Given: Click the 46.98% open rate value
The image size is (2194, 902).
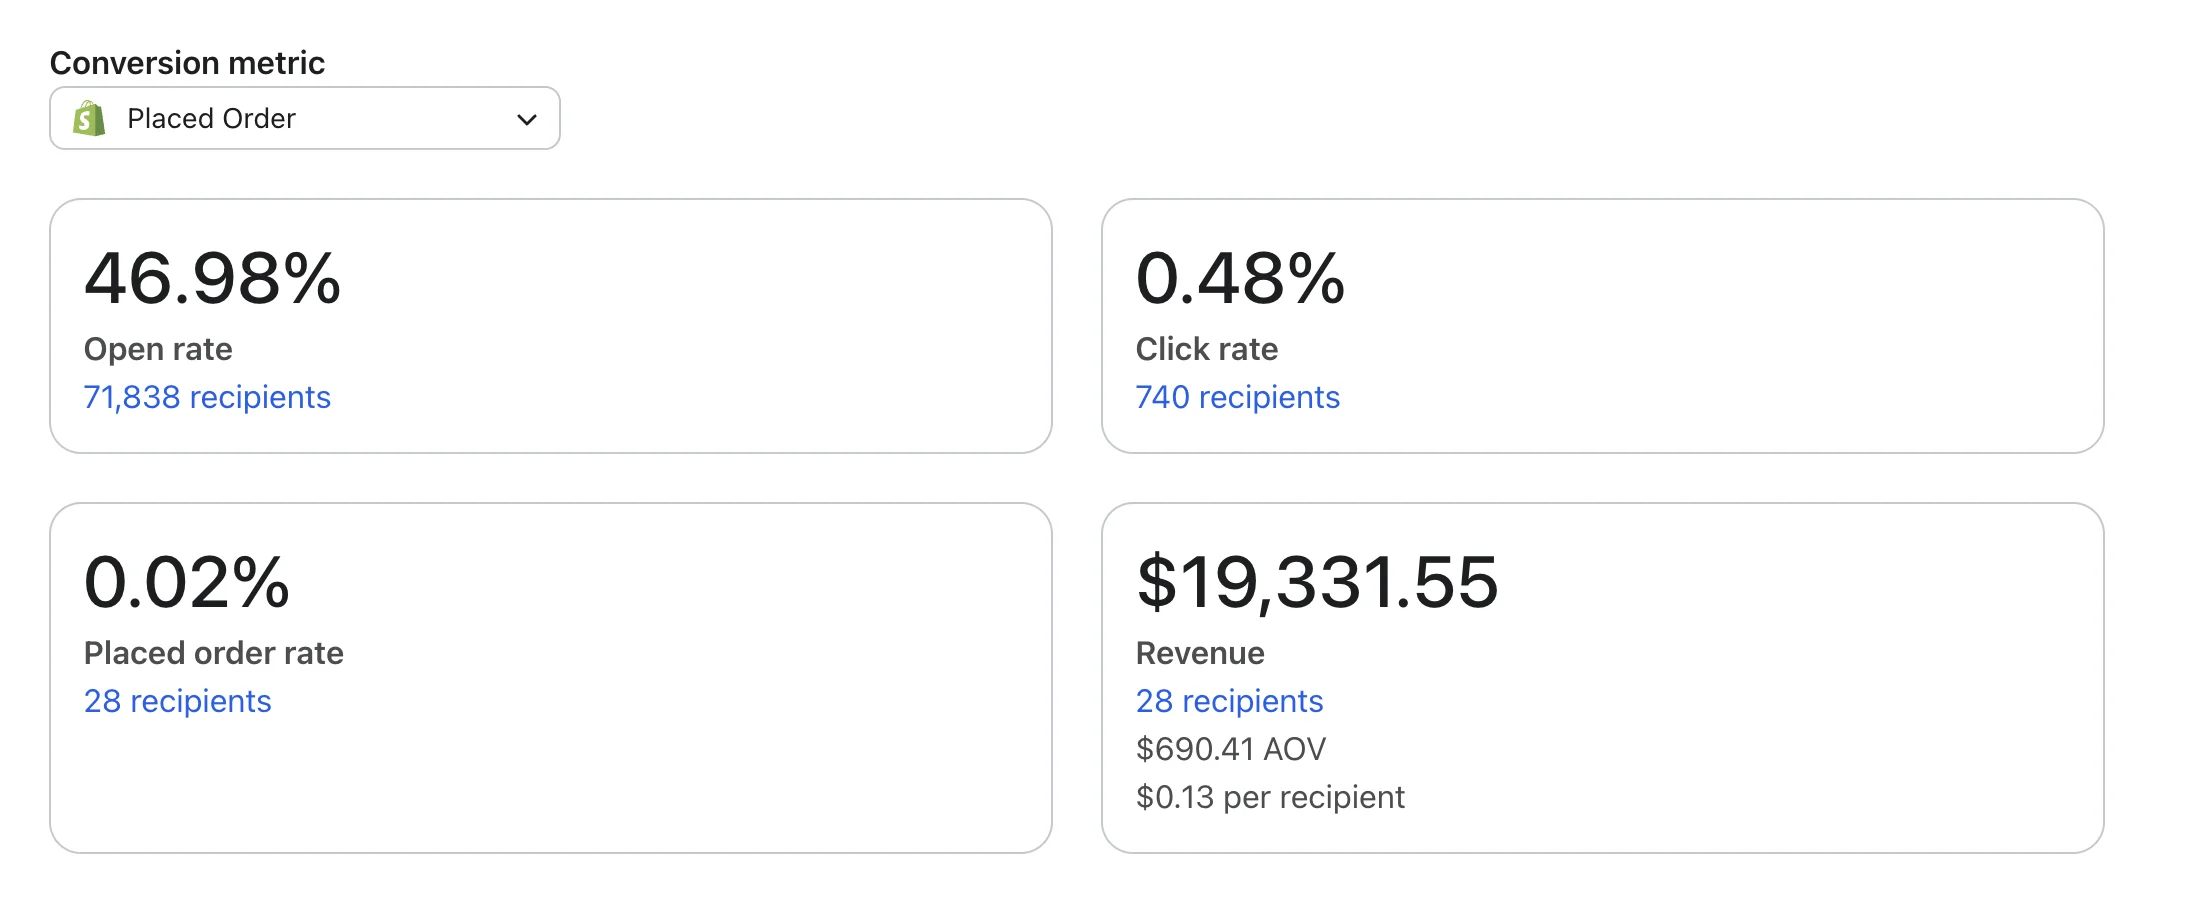Looking at the screenshot, I should (212, 278).
